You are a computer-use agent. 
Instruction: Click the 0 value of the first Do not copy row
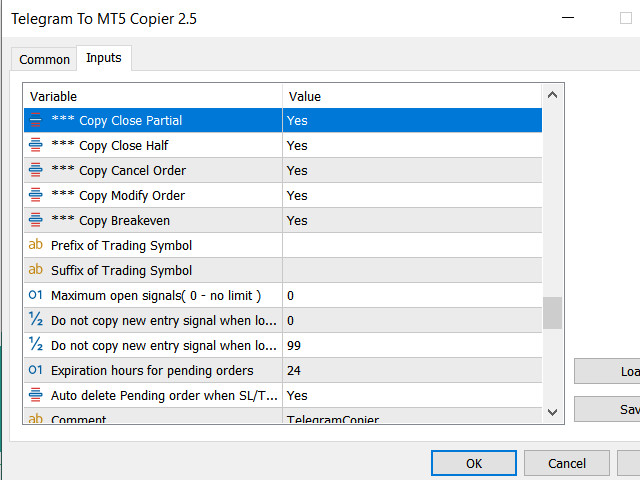(412, 320)
